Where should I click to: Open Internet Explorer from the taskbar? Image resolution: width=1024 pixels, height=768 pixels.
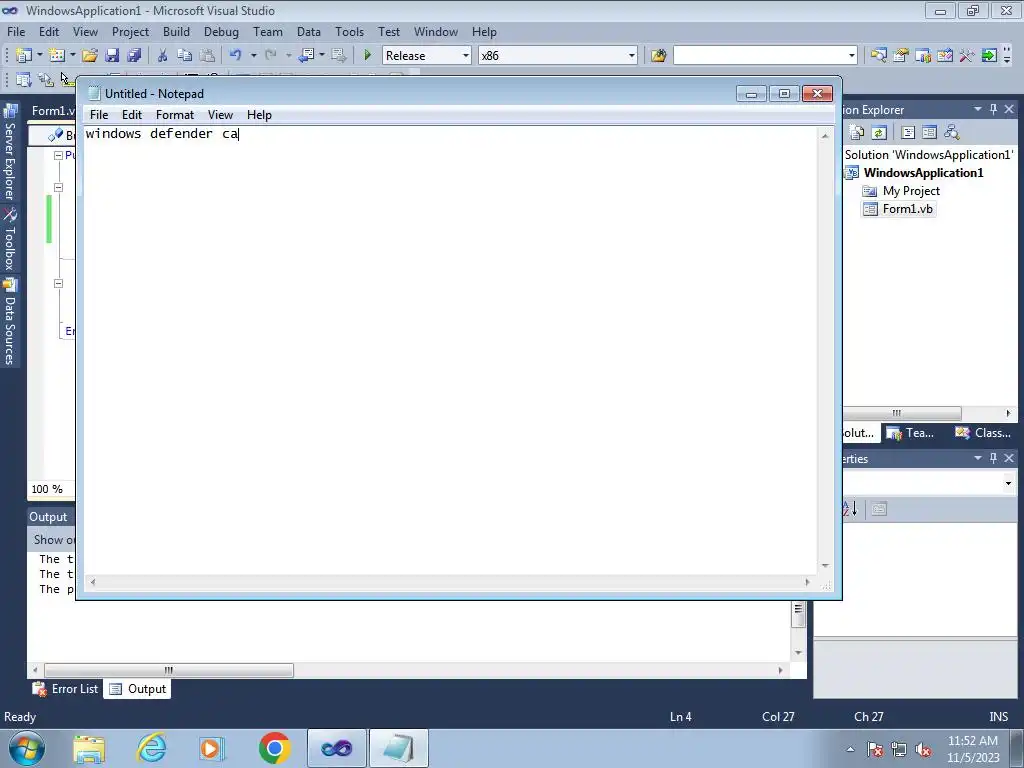pos(151,748)
